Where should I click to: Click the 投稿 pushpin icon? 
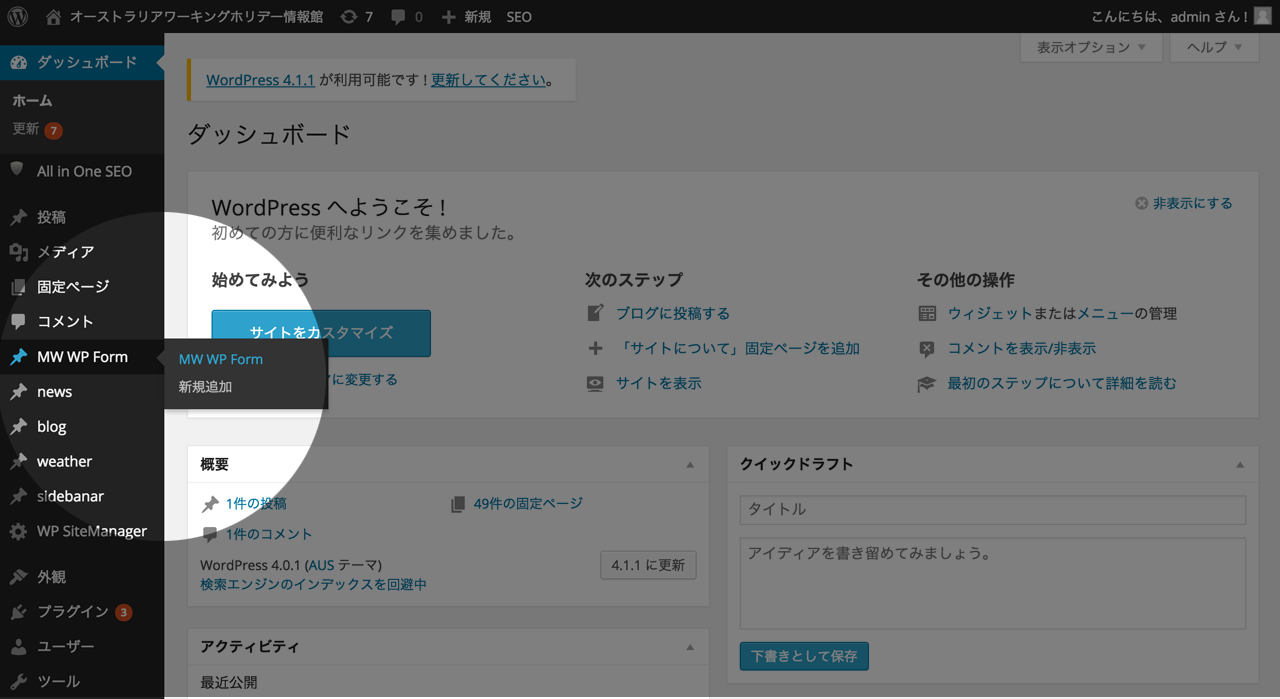[x=18, y=217]
